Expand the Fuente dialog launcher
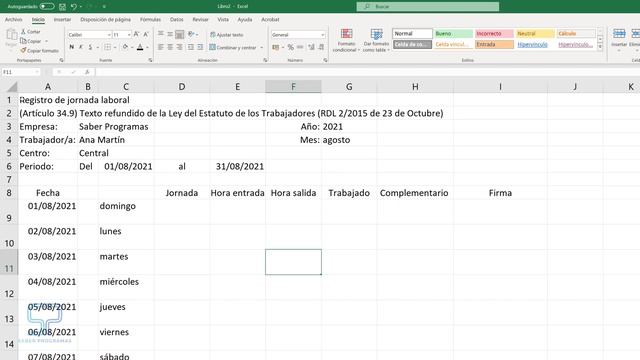Viewport: 640px width, 360px height. click(150, 60)
